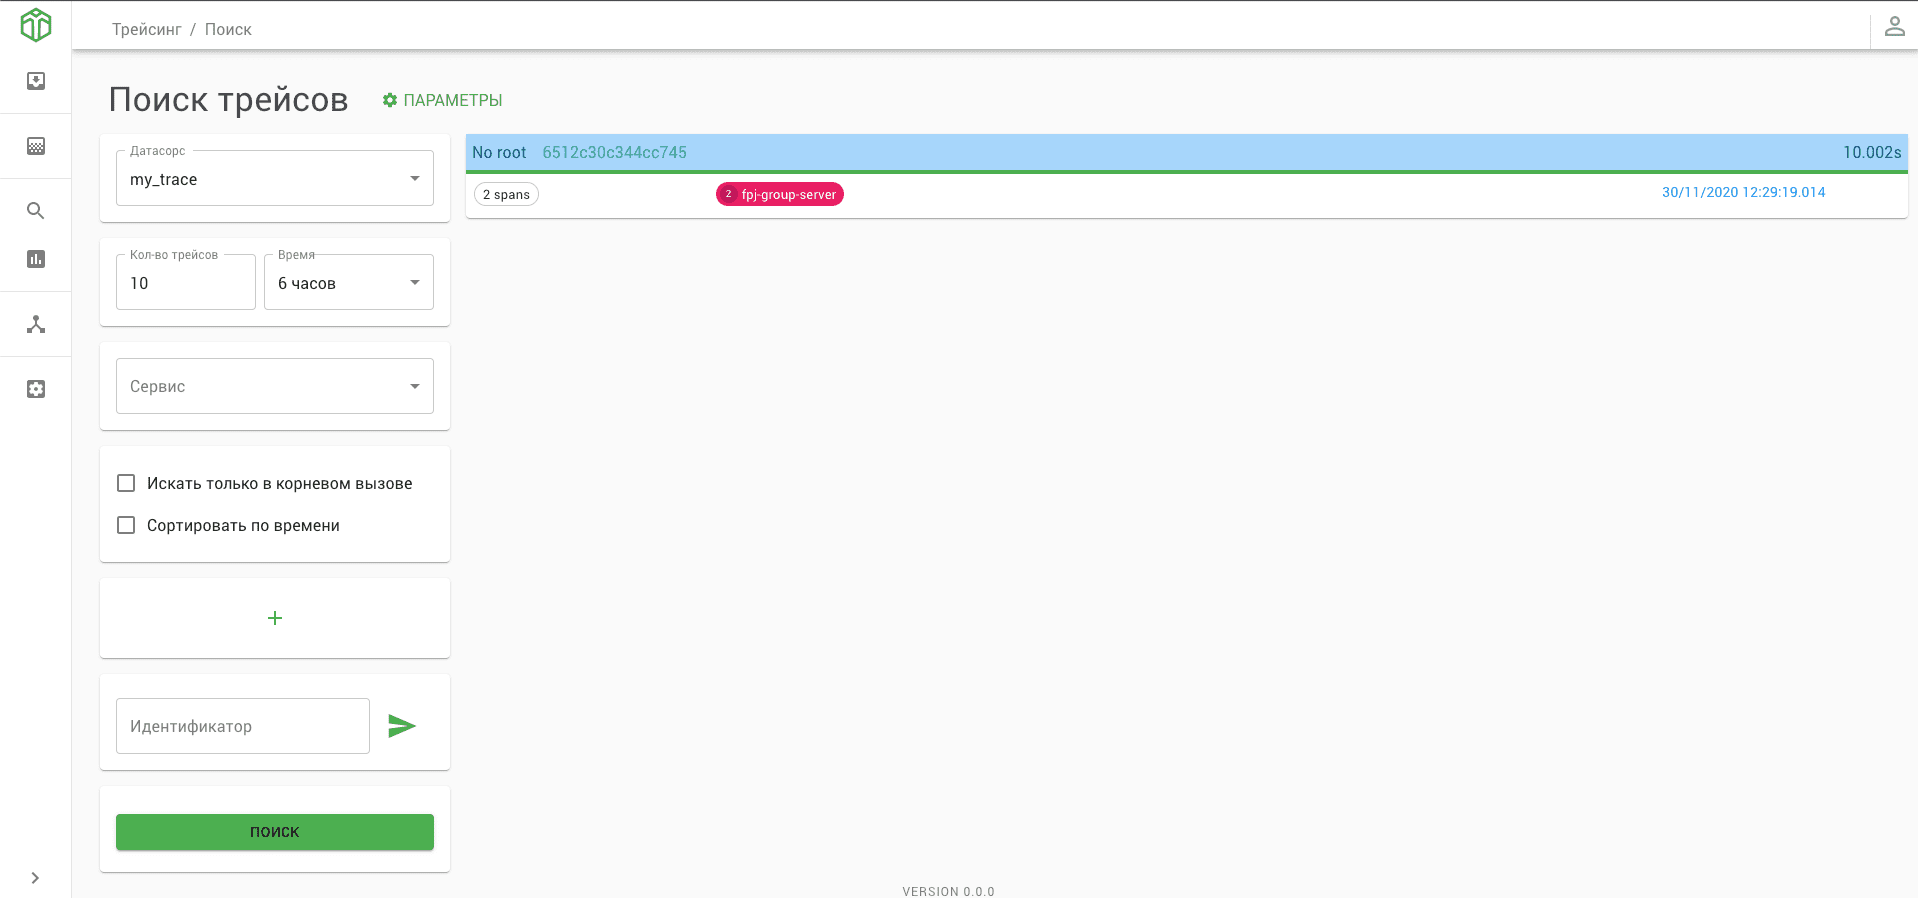Image resolution: width=1918 pixels, height=898 pixels.
Task: Open trace ID 6512c30c344cc745
Action: (x=614, y=153)
